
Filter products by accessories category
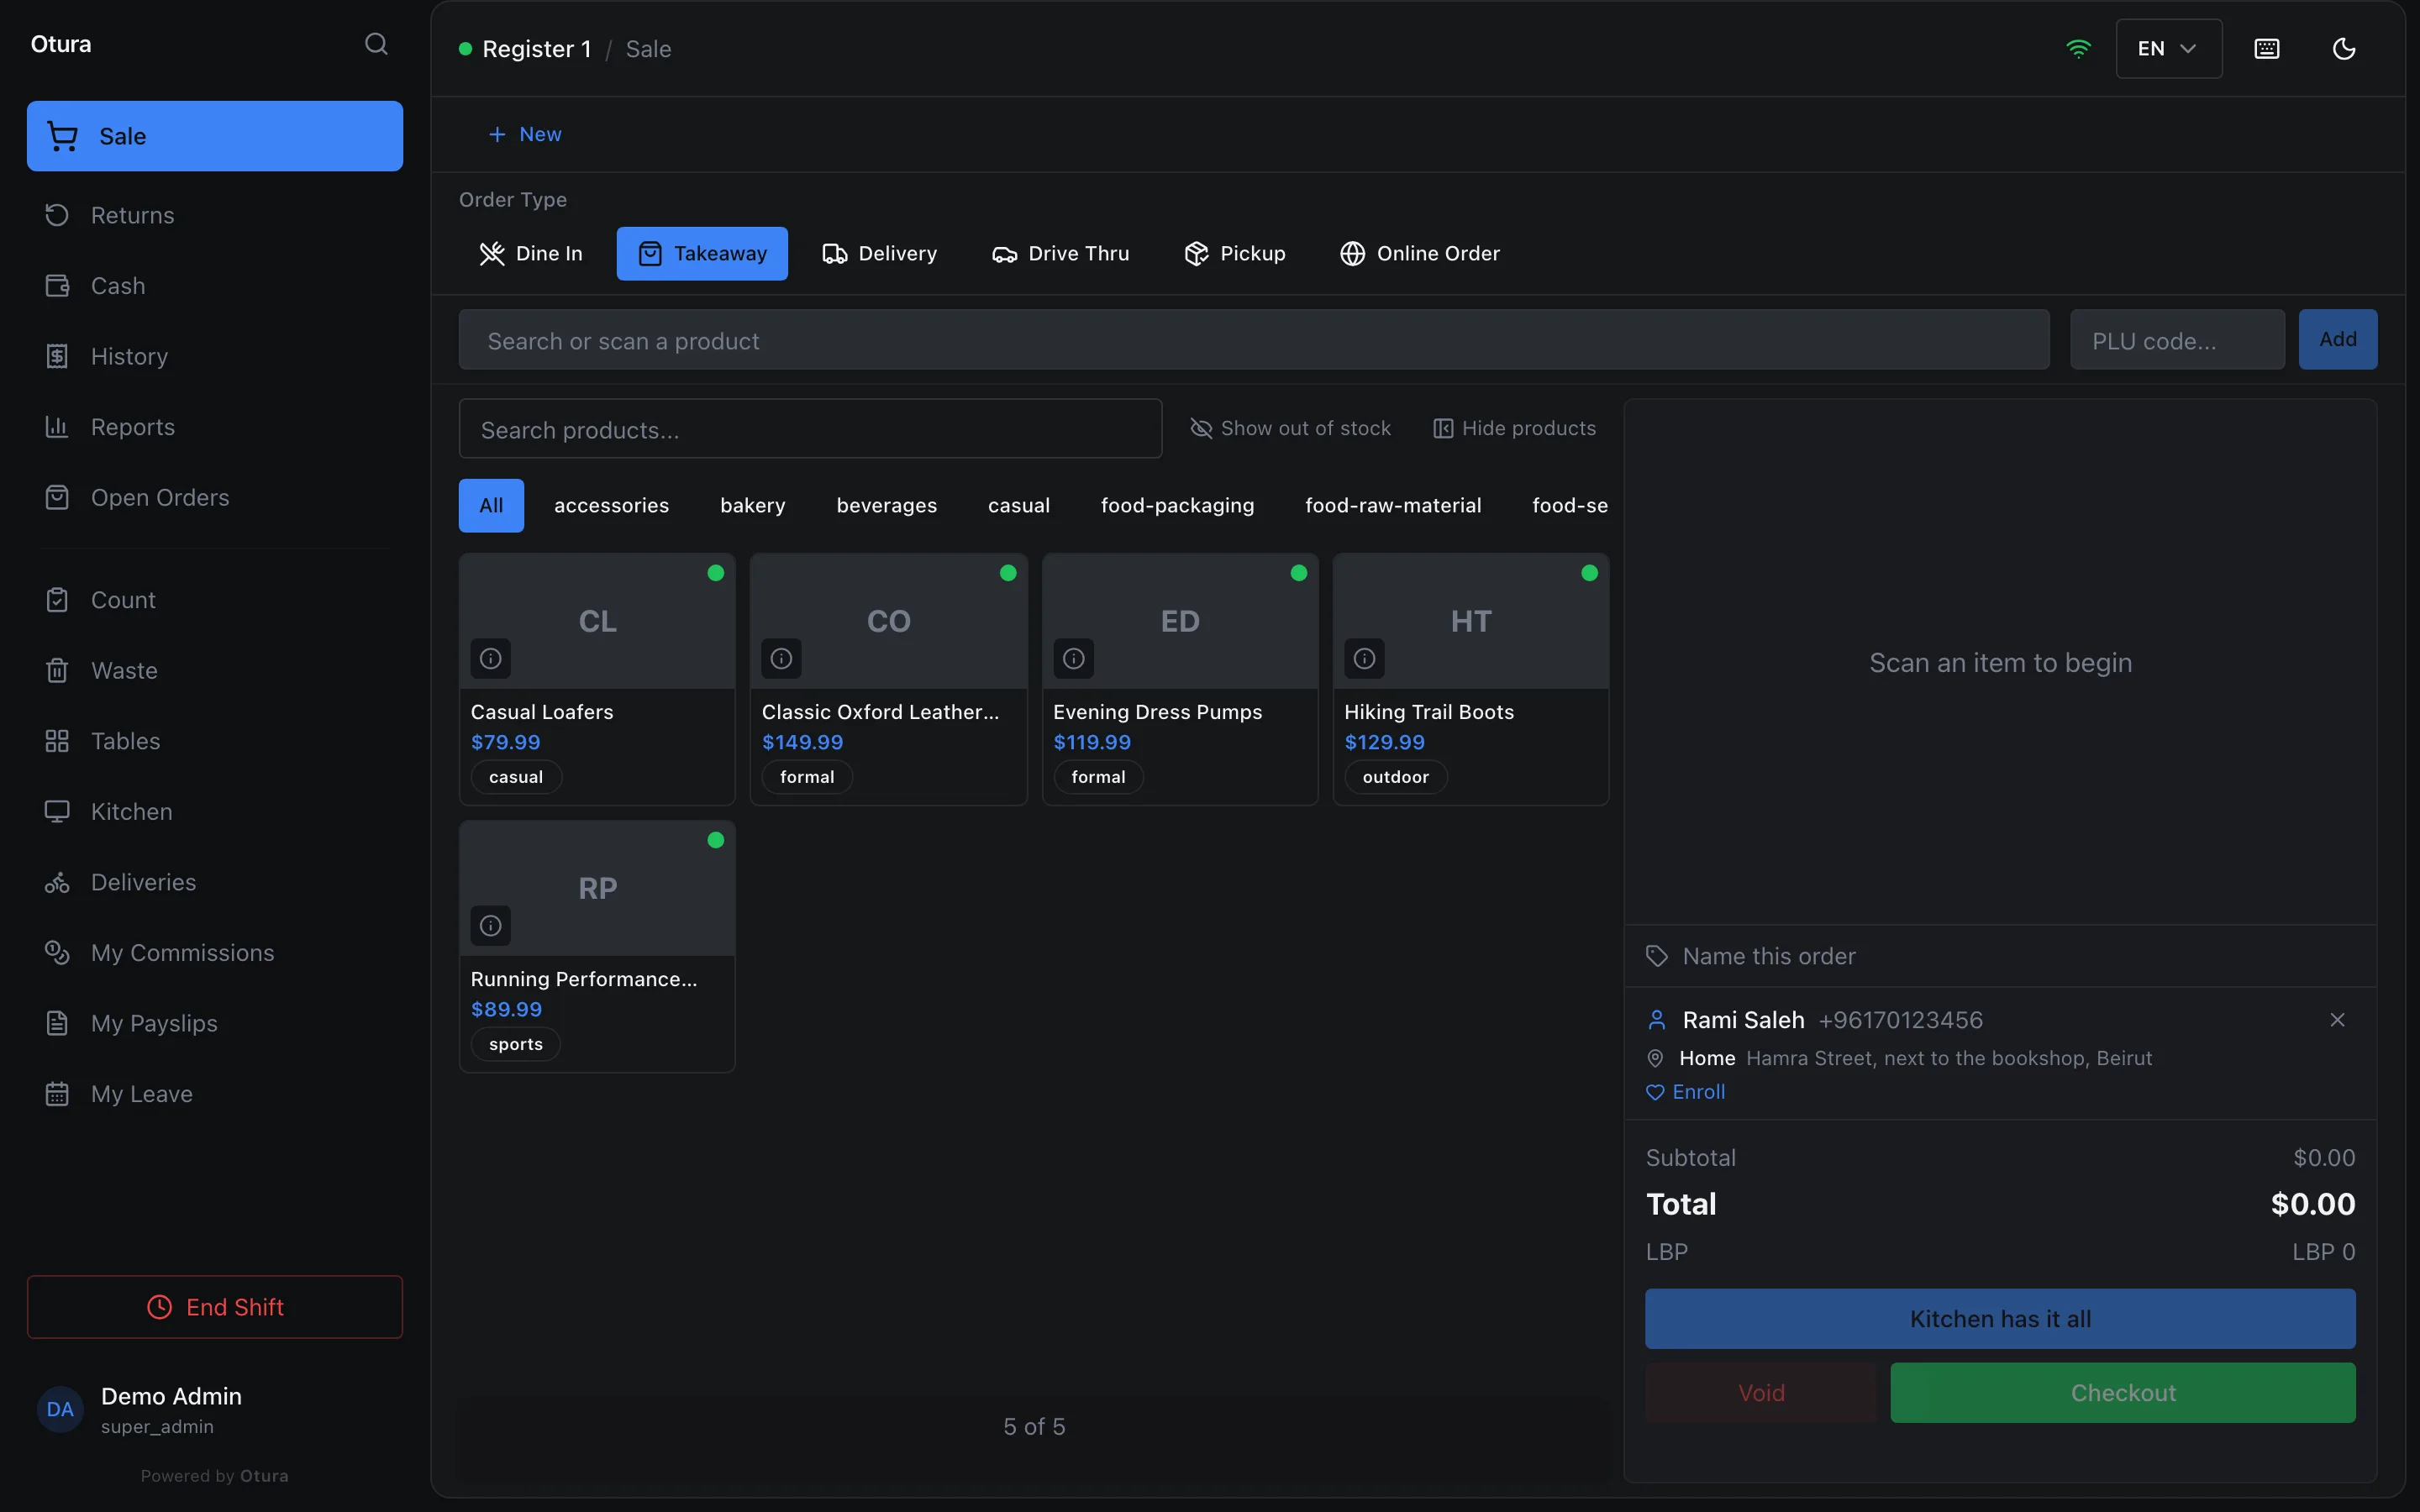[612, 506]
